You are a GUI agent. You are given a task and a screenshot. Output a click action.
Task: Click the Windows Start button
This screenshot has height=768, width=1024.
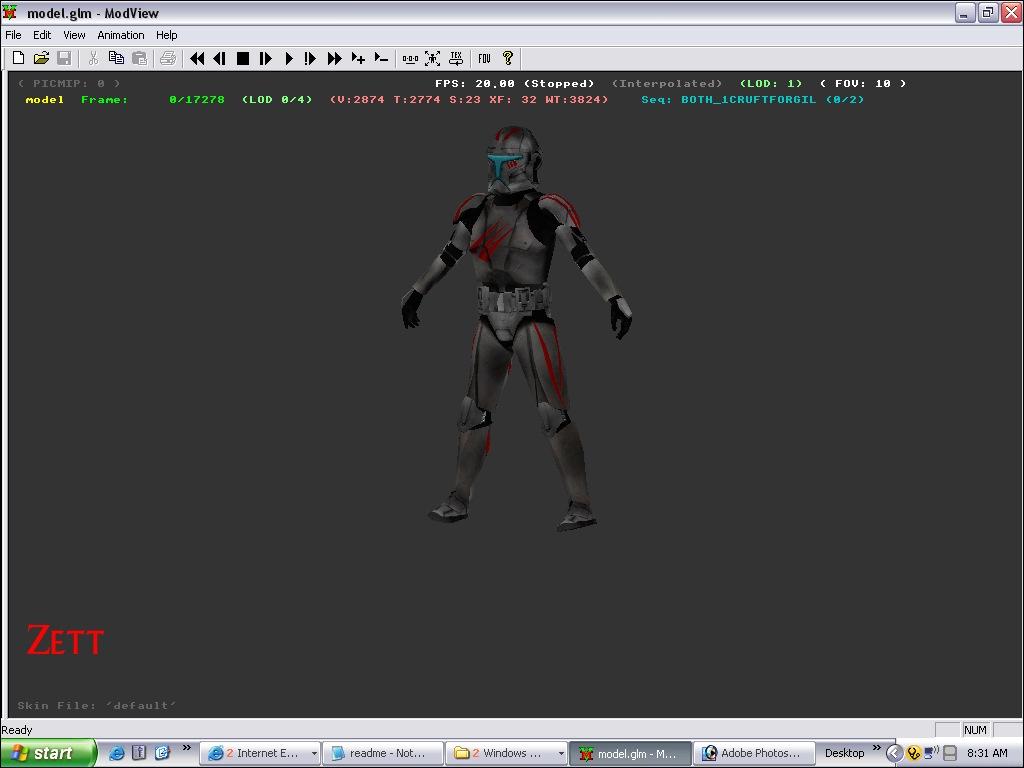tap(47, 753)
